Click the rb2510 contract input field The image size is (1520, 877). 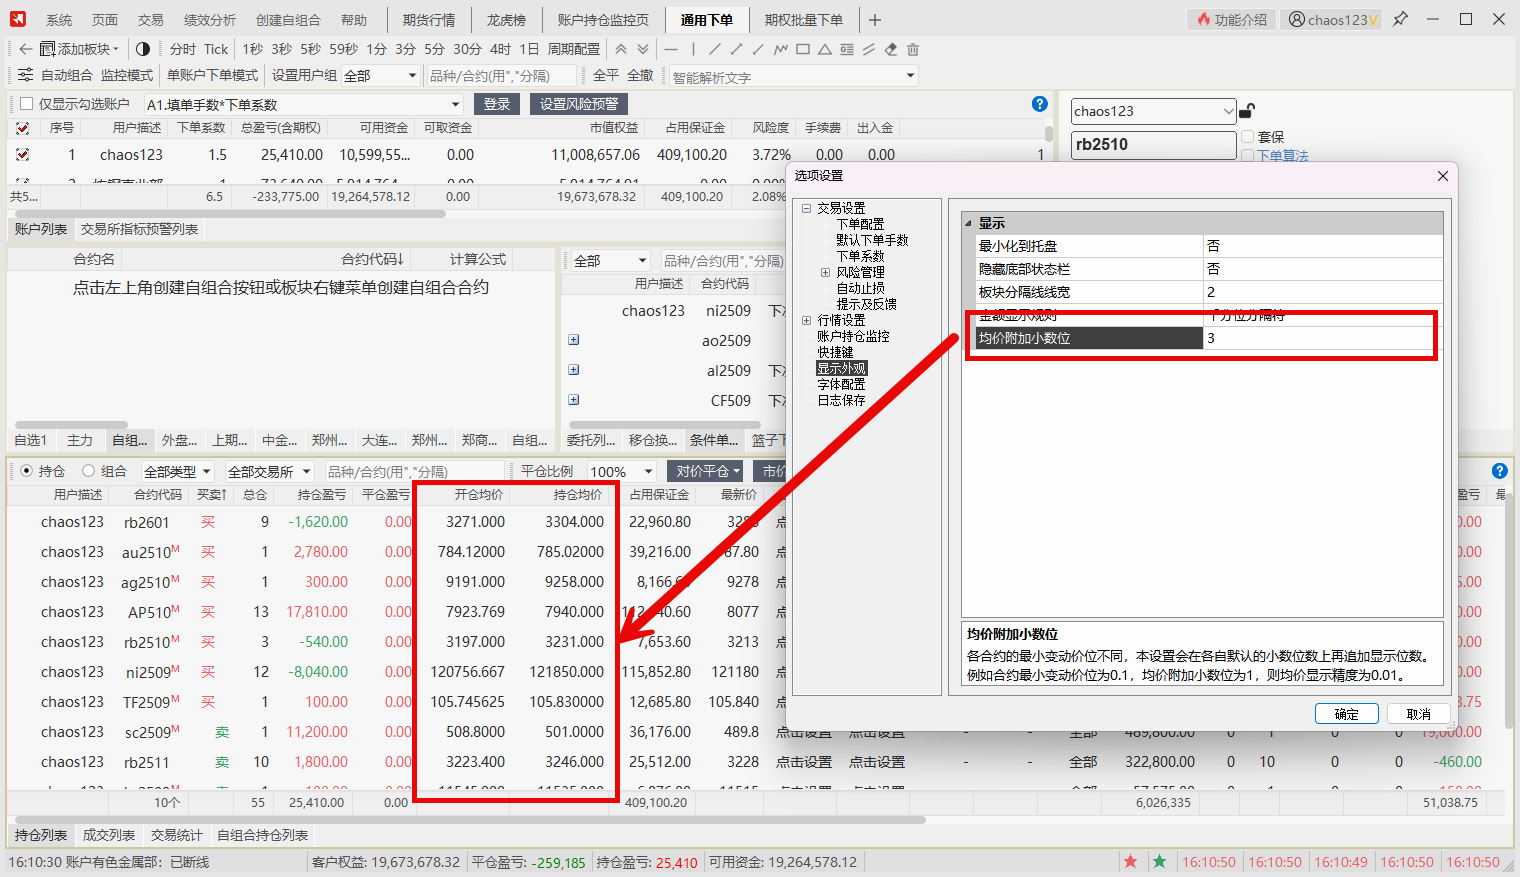(x=1153, y=144)
